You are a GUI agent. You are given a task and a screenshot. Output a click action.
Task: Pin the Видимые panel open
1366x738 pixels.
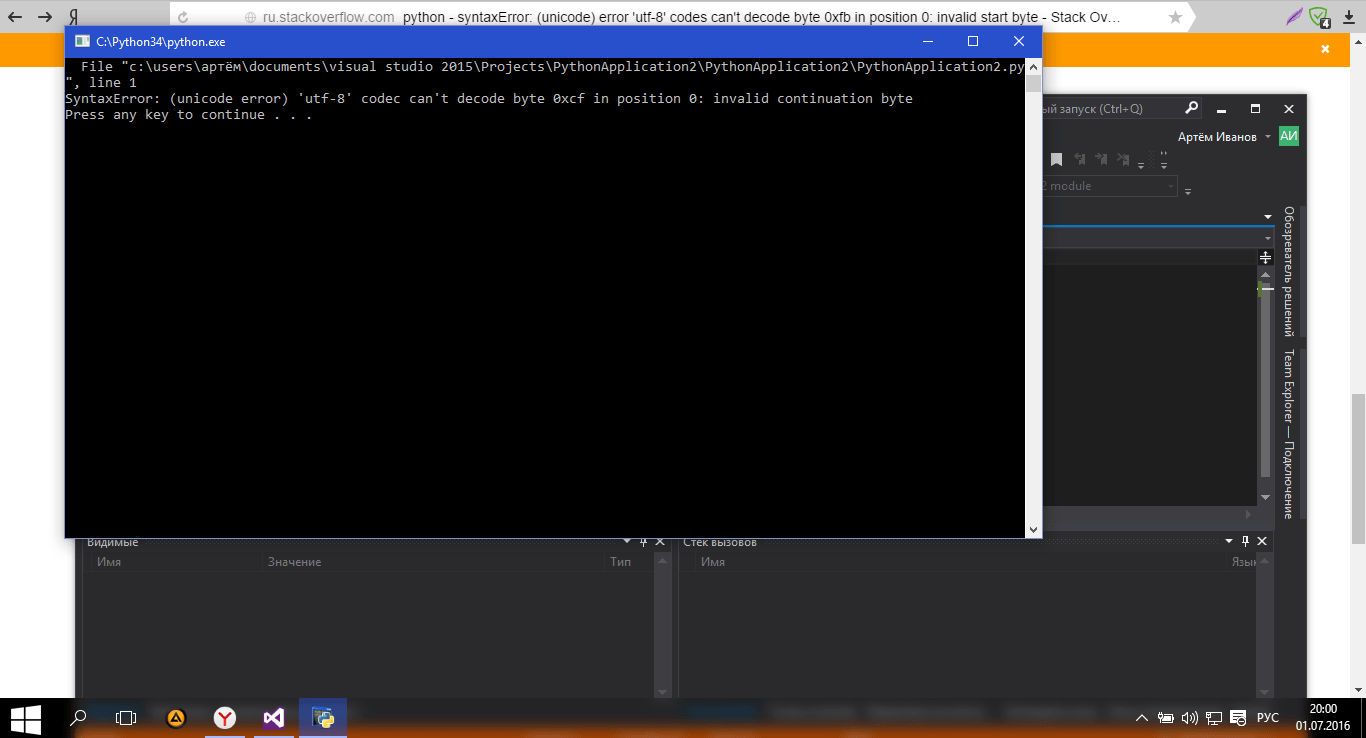pos(643,541)
